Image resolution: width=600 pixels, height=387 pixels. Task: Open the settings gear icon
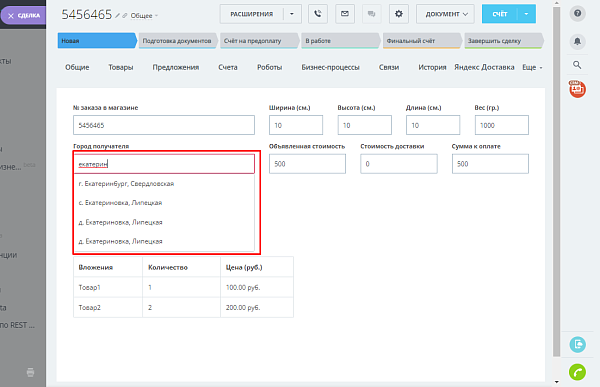pyautogui.click(x=399, y=14)
